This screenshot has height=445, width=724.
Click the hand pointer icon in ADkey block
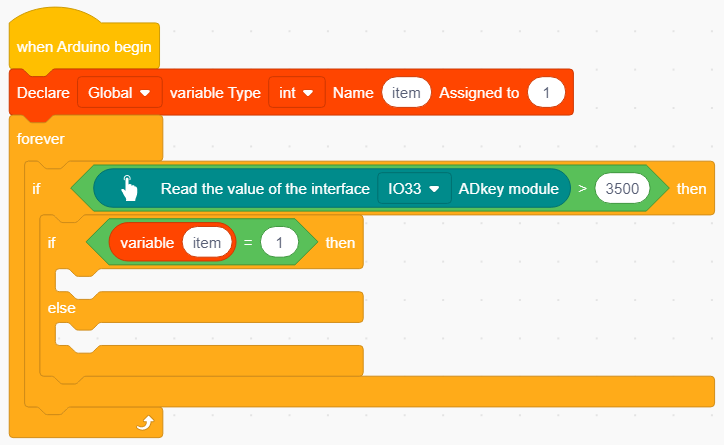[129, 188]
